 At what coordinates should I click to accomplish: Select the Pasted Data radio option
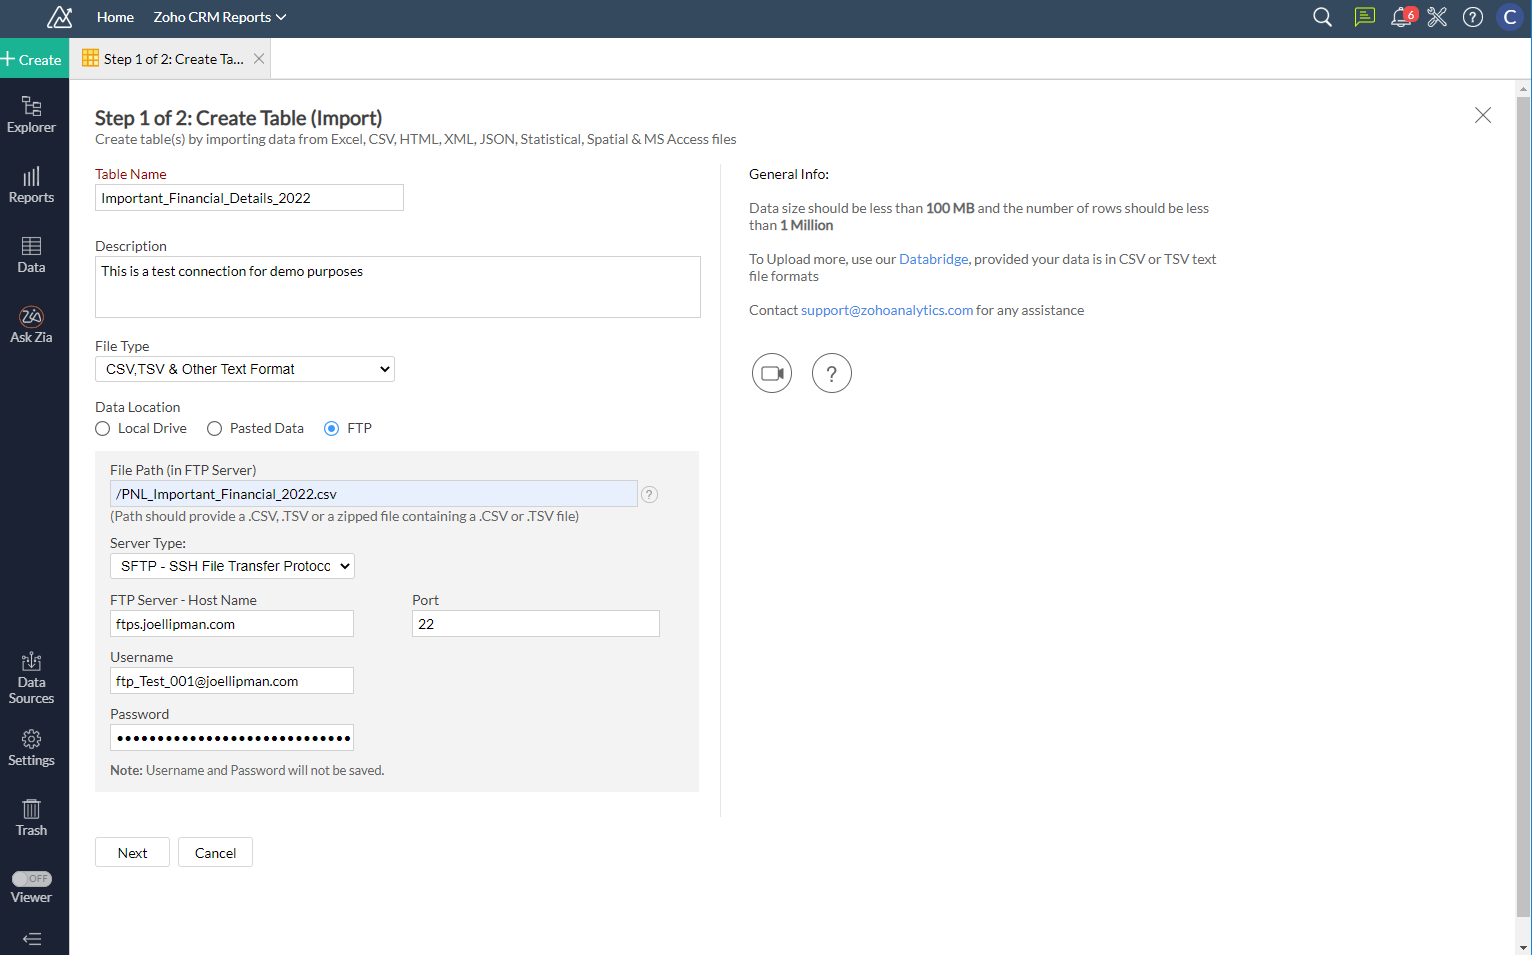coord(215,429)
